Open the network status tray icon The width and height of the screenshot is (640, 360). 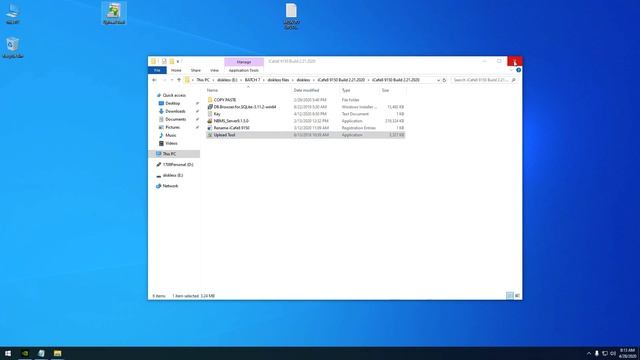(605, 353)
